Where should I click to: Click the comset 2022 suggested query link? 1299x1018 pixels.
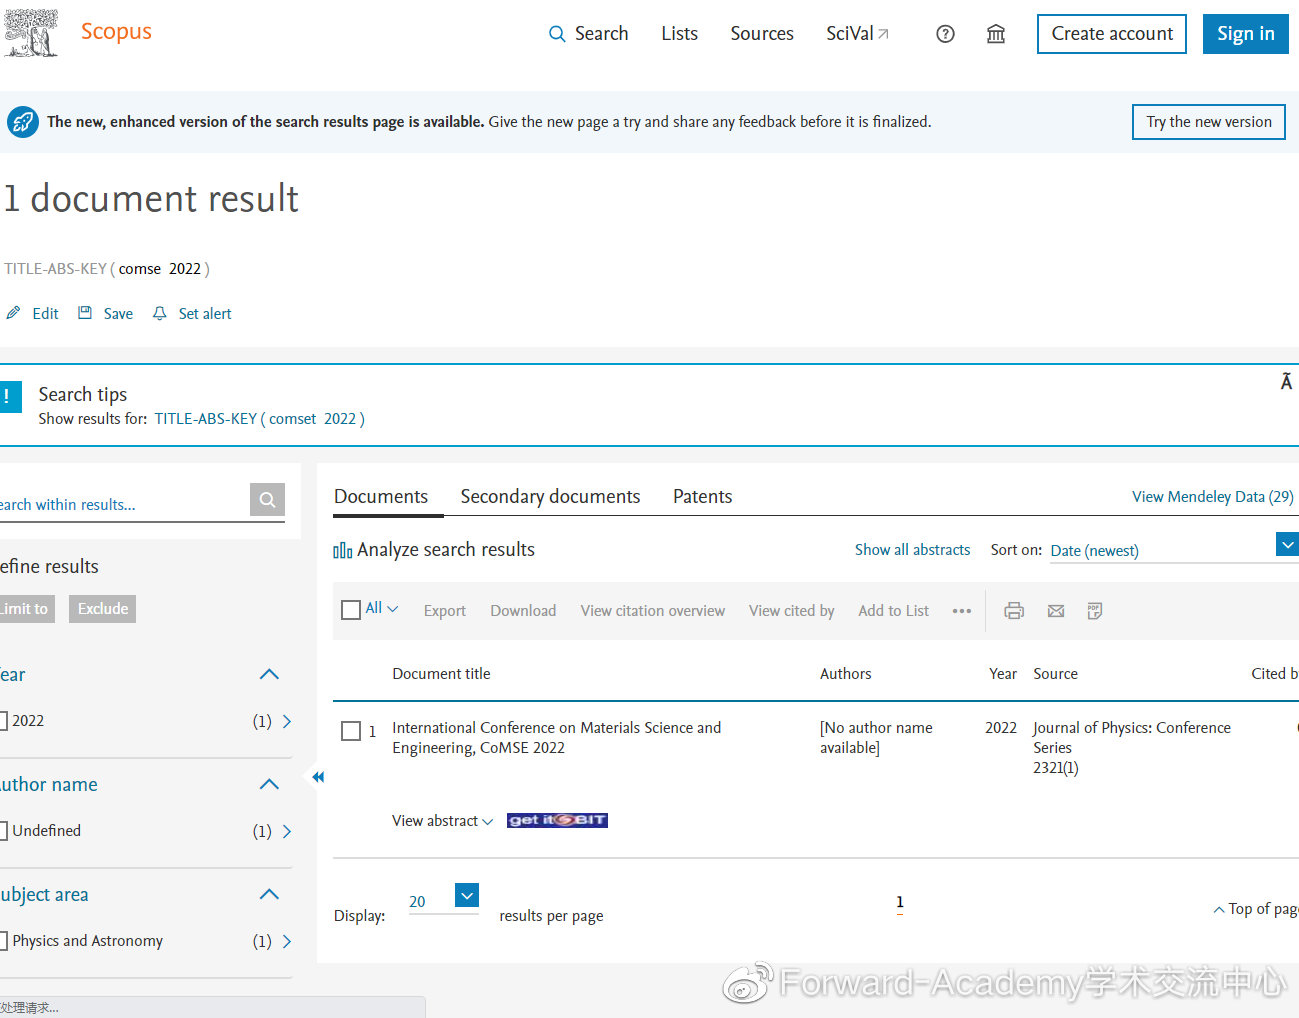[260, 419]
